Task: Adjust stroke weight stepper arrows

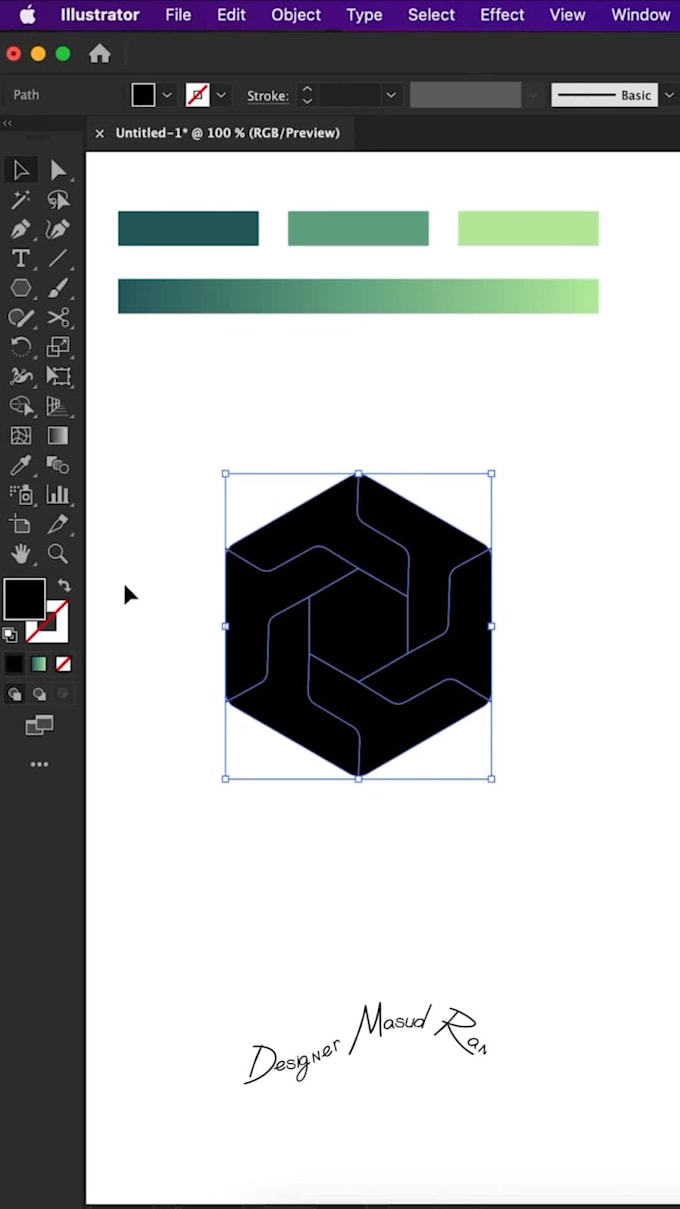Action: tap(307, 96)
